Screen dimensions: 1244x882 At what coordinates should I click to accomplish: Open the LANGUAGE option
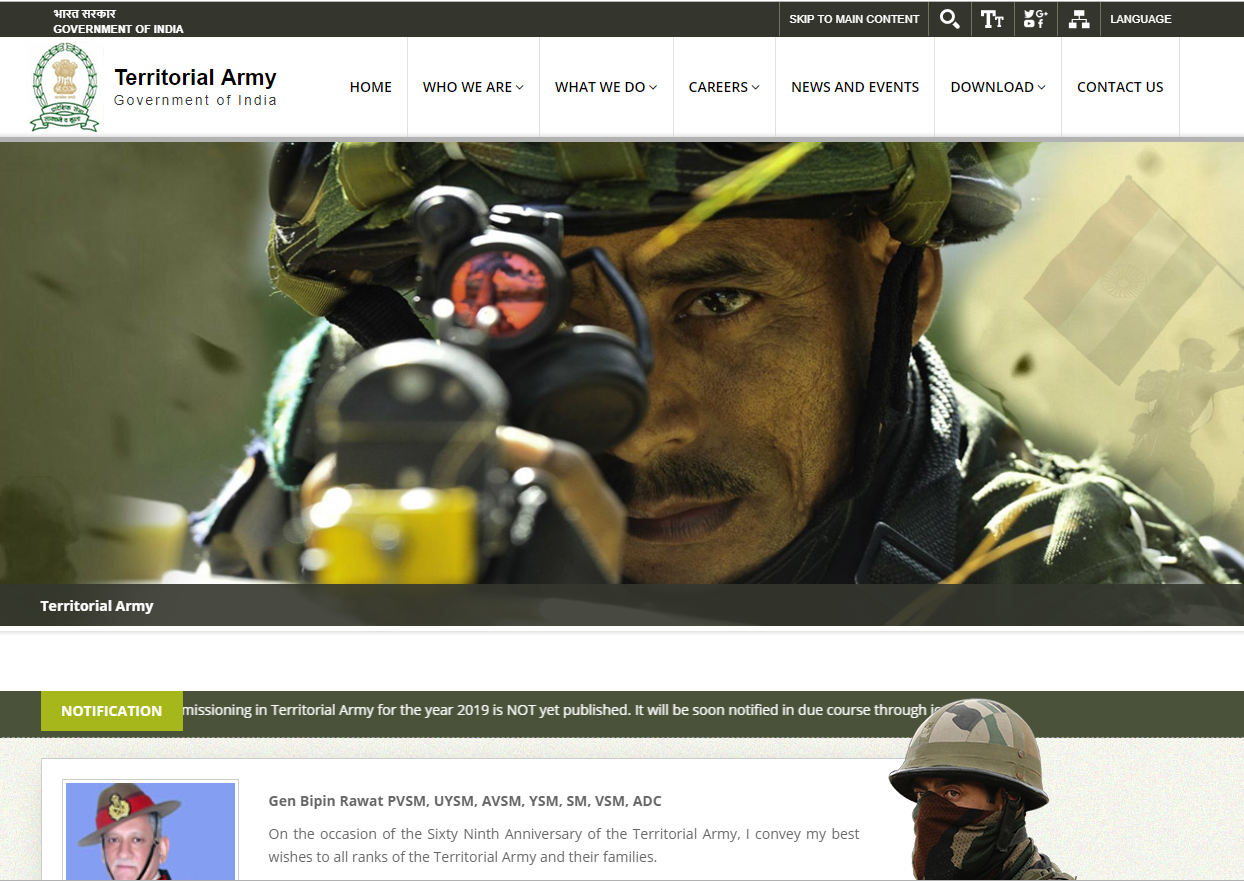pyautogui.click(x=1140, y=18)
